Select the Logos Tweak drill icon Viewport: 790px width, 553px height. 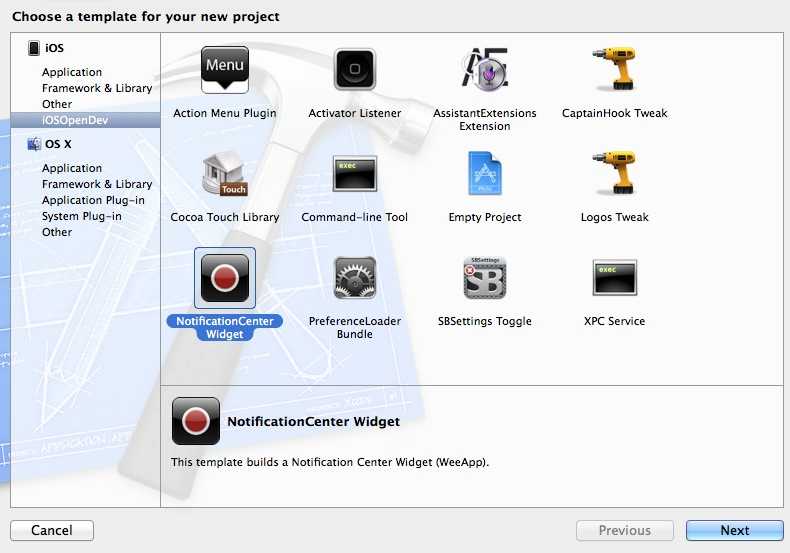[614, 173]
